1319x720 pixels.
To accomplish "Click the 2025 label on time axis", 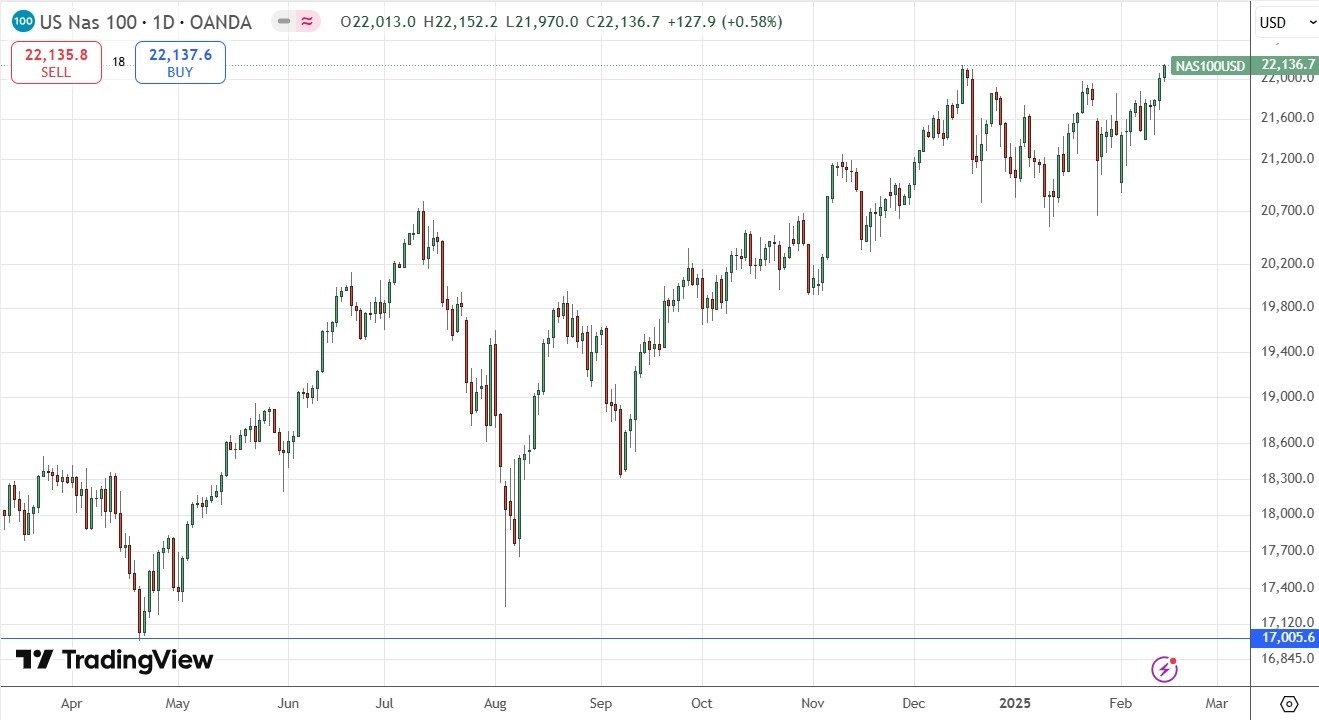I will click(1018, 703).
